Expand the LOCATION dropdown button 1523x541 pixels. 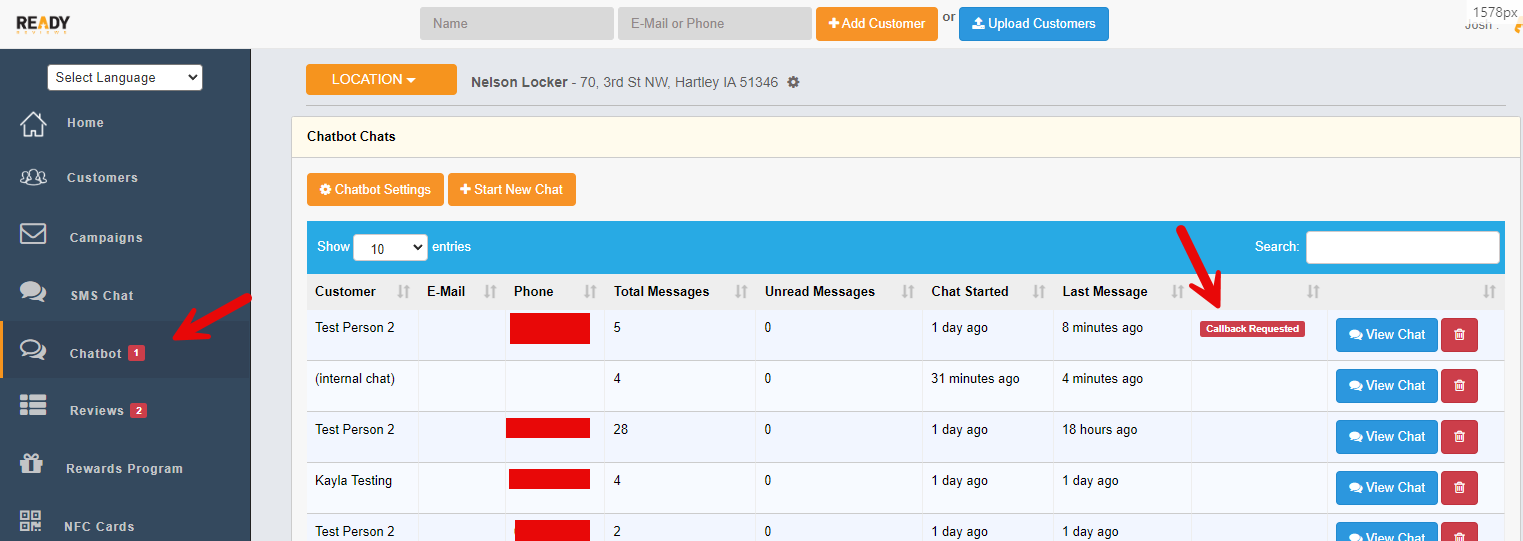pyautogui.click(x=381, y=80)
